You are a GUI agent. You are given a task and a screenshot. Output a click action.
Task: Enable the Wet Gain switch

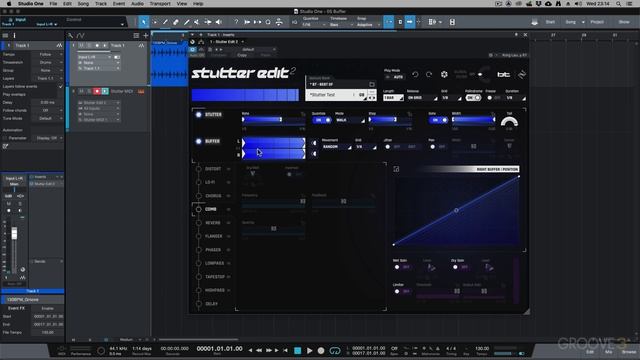point(402,267)
